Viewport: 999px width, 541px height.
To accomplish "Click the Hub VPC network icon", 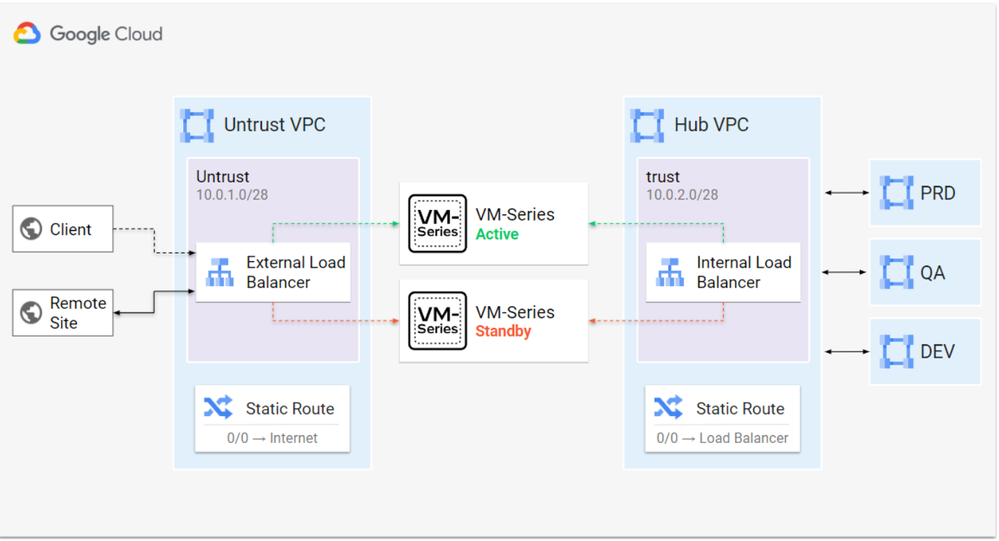I will (647, 125).
